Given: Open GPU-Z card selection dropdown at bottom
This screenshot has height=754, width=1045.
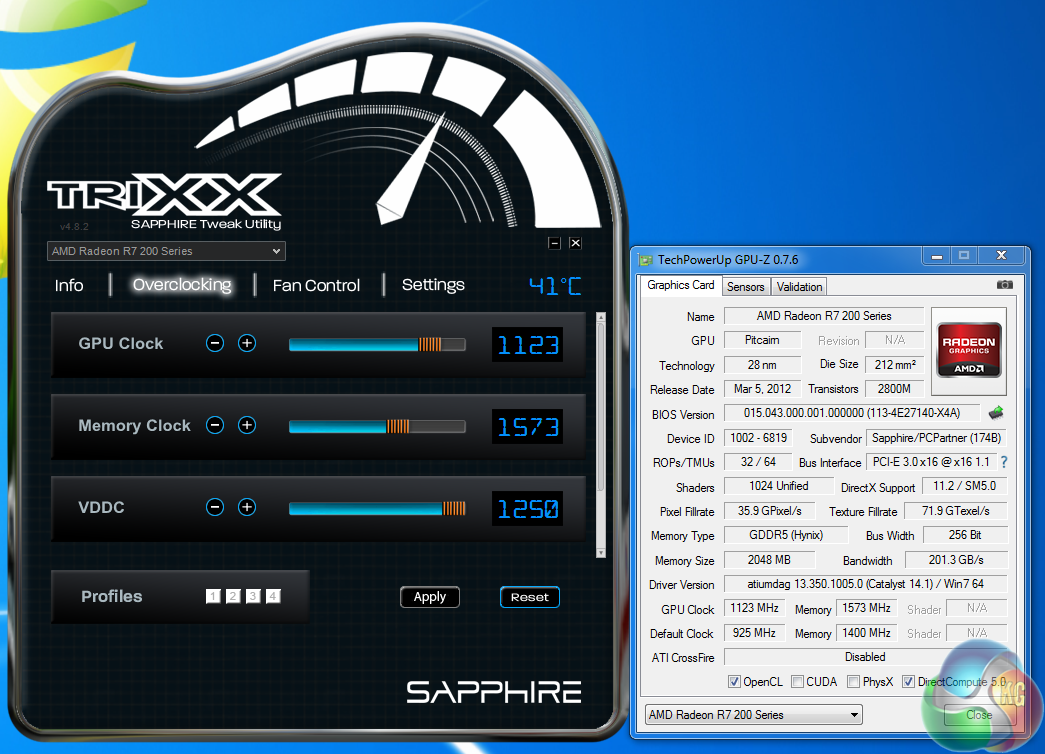Looking at the screenshot, I should tap(754, 715).
